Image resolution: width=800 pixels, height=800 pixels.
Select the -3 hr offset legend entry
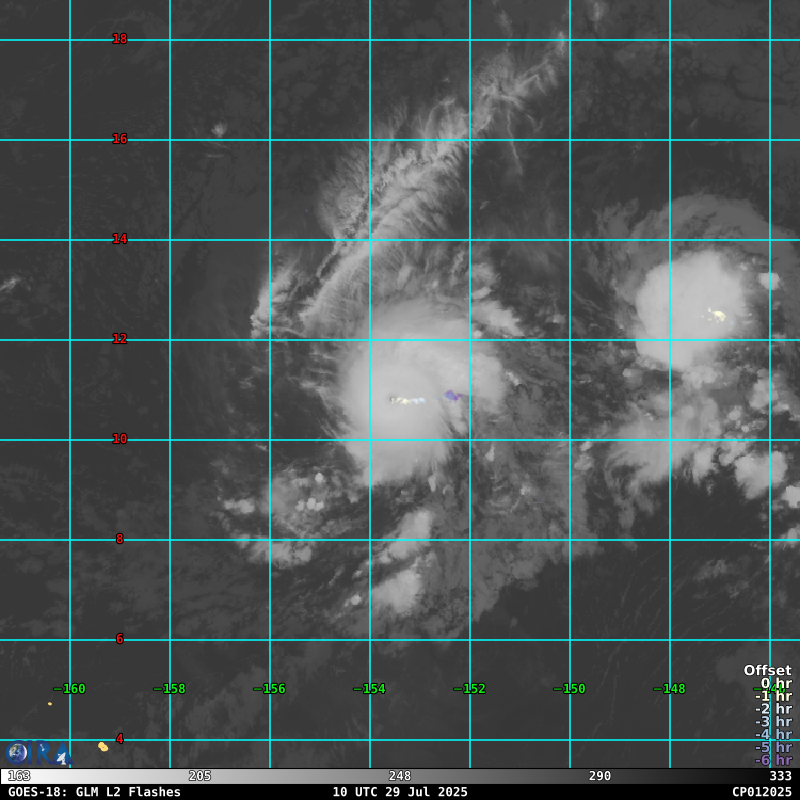[x=773, y=722]
